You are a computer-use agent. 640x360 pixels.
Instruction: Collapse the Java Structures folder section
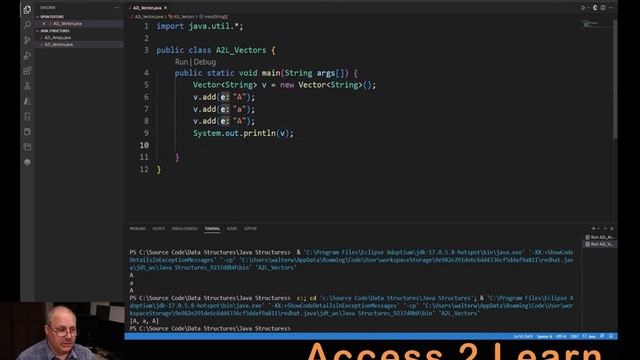tap(55, 31)
